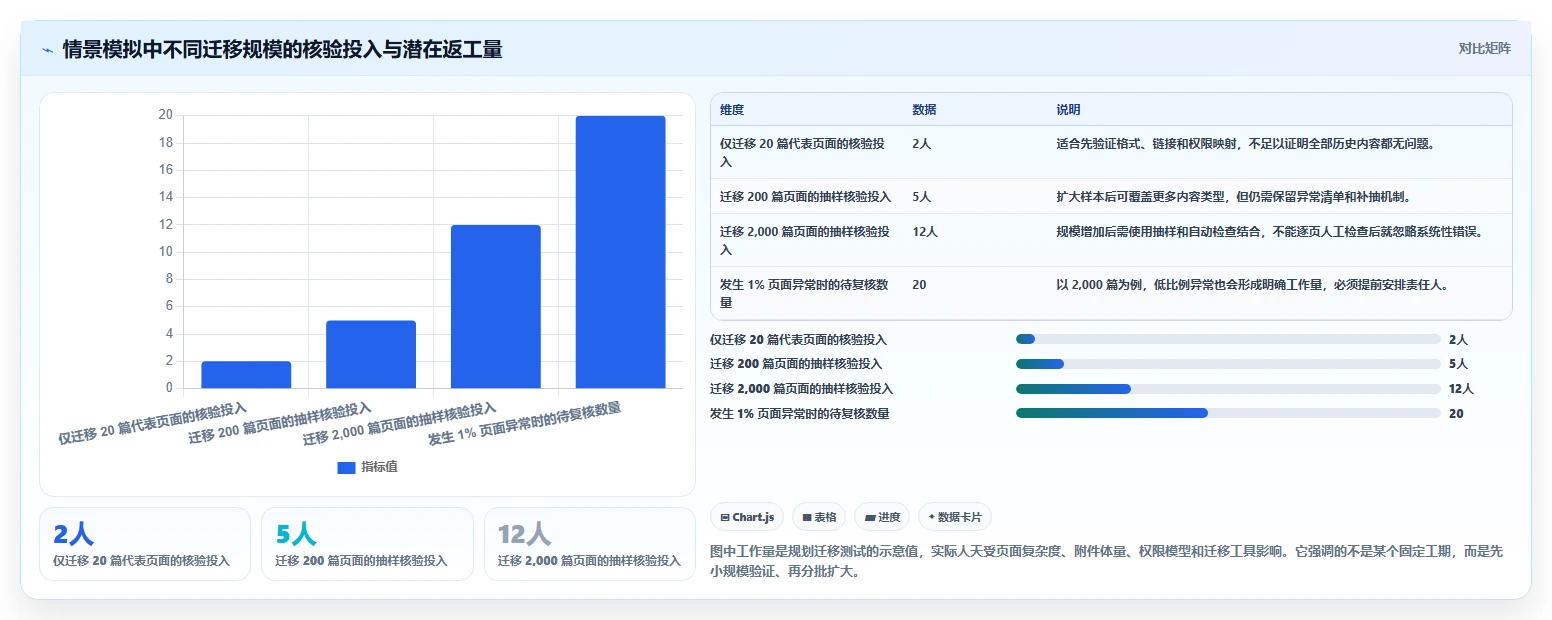
Task: Click progress label 迁移 200 篇页面的抽样核验投入
Action: (796, 364)
